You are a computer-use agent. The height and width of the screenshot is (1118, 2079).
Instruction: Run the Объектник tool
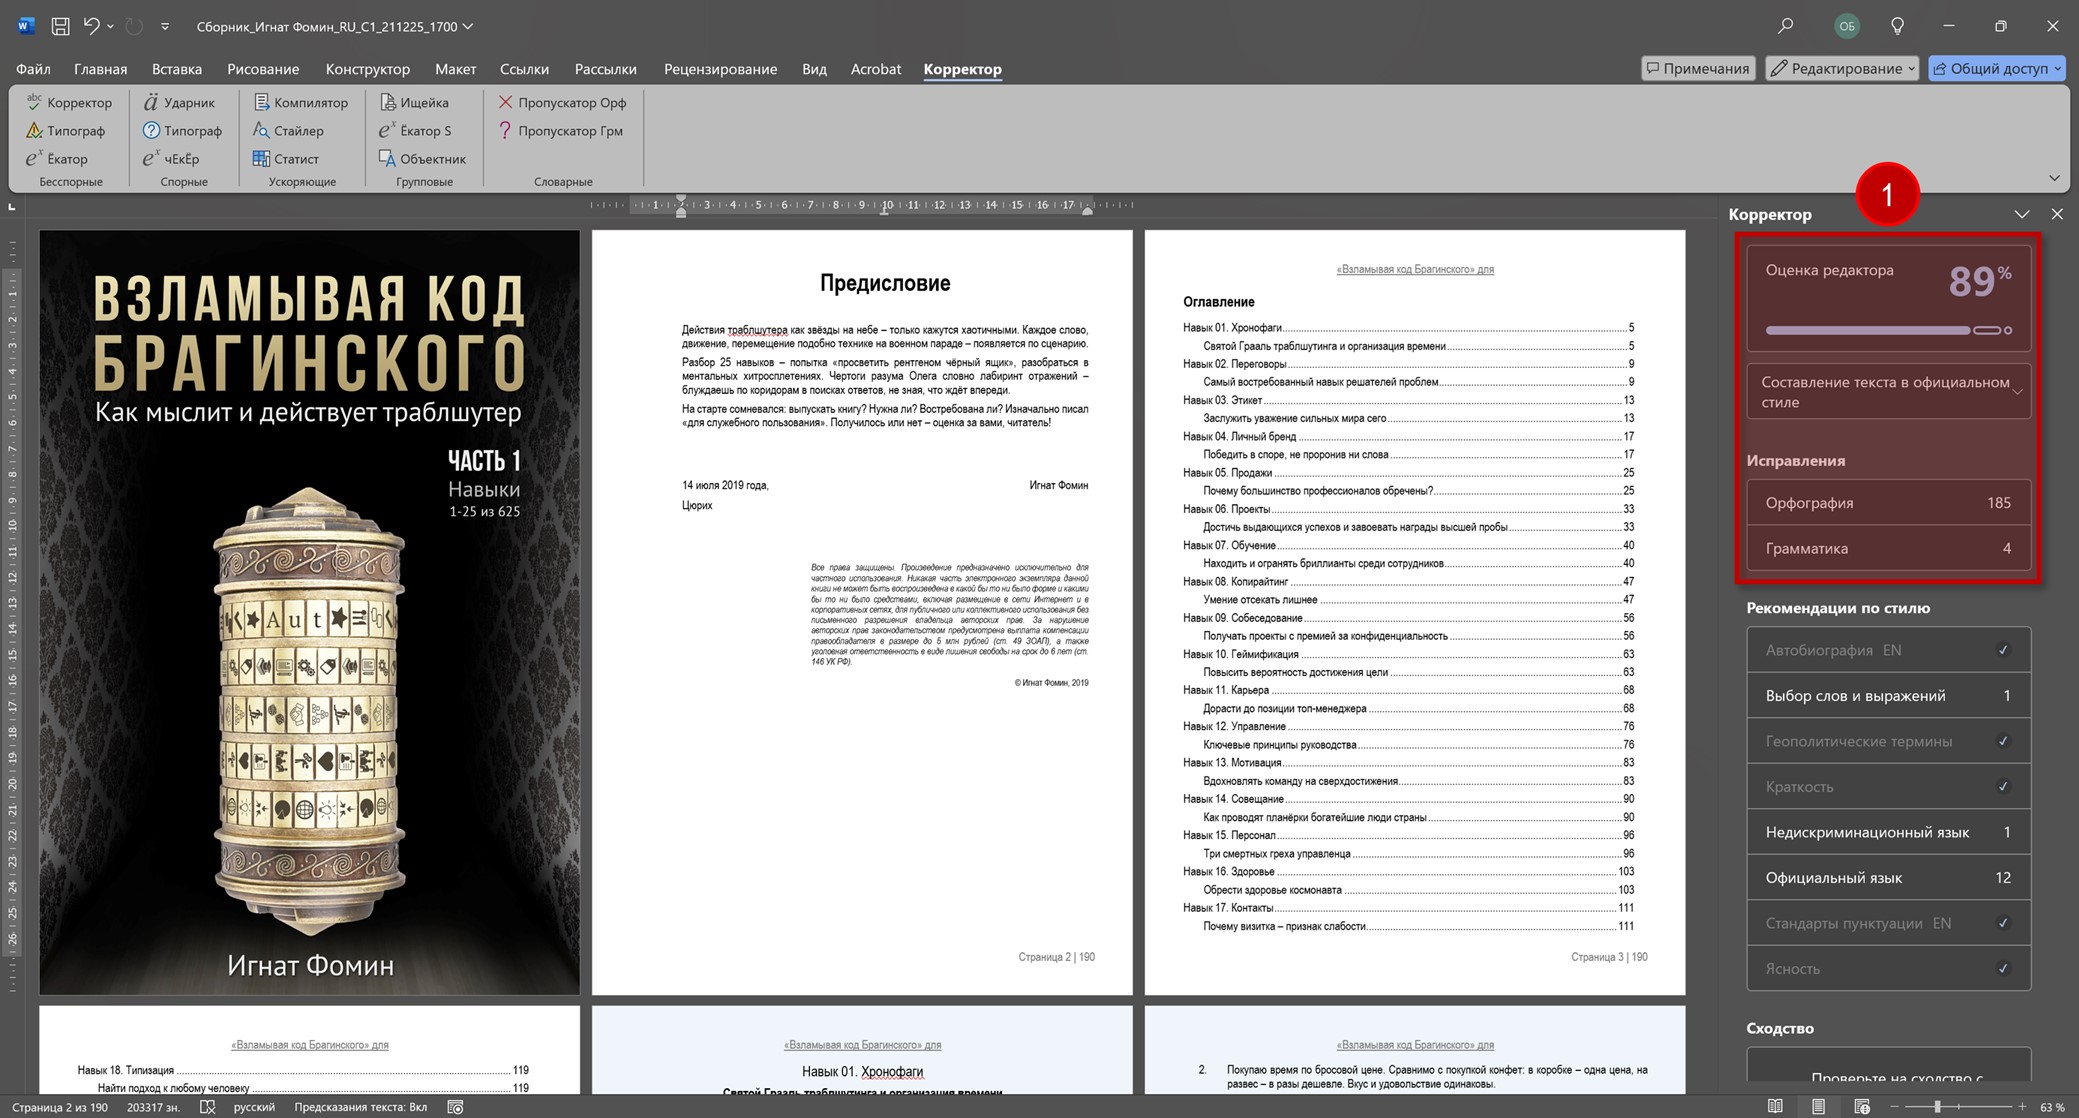(423, 158)
